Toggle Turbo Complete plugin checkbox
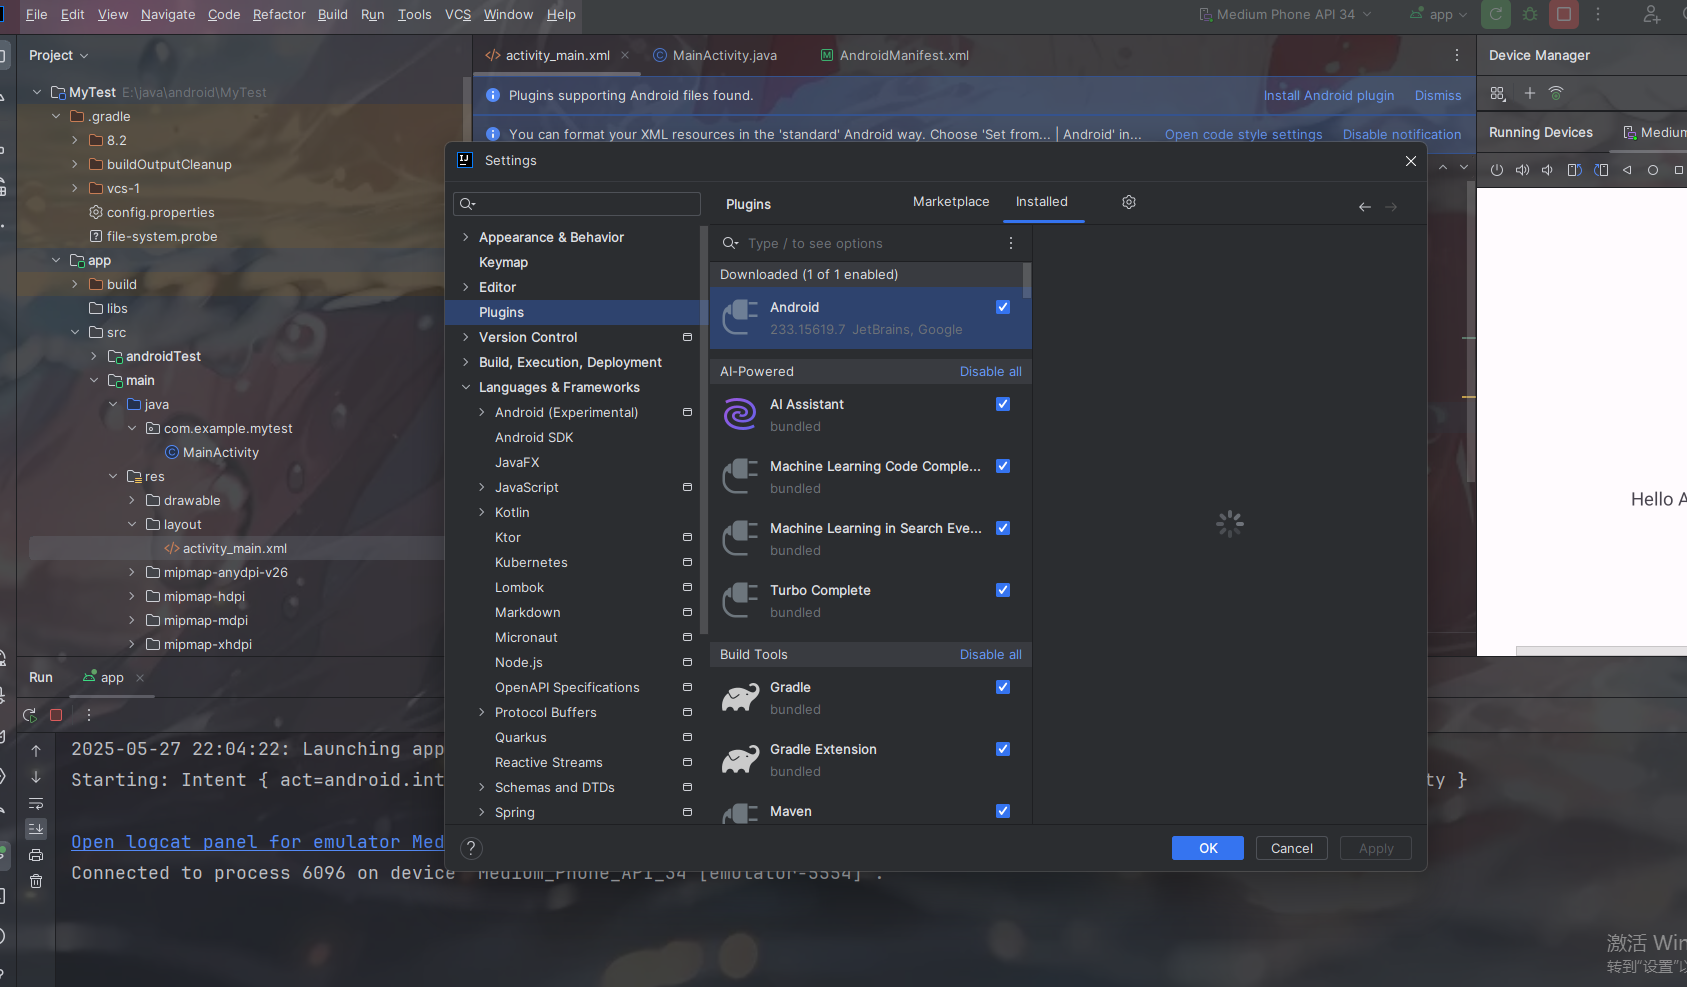The image size is (1687, 987). (1003, 590)
